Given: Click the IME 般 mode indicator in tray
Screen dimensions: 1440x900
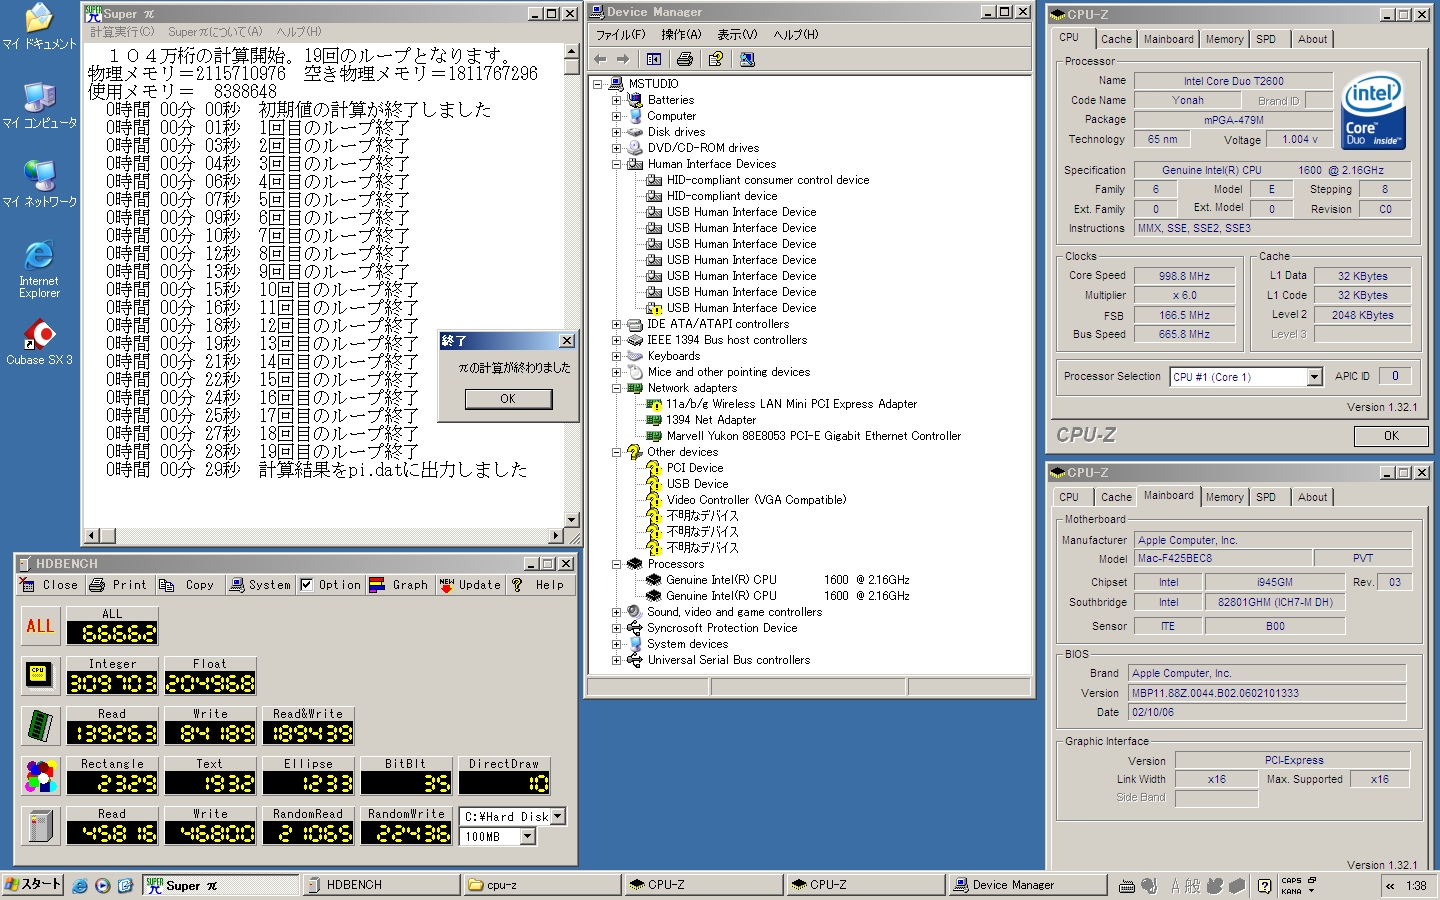Looking at the screenshot, I should (x=1192, y=885).
